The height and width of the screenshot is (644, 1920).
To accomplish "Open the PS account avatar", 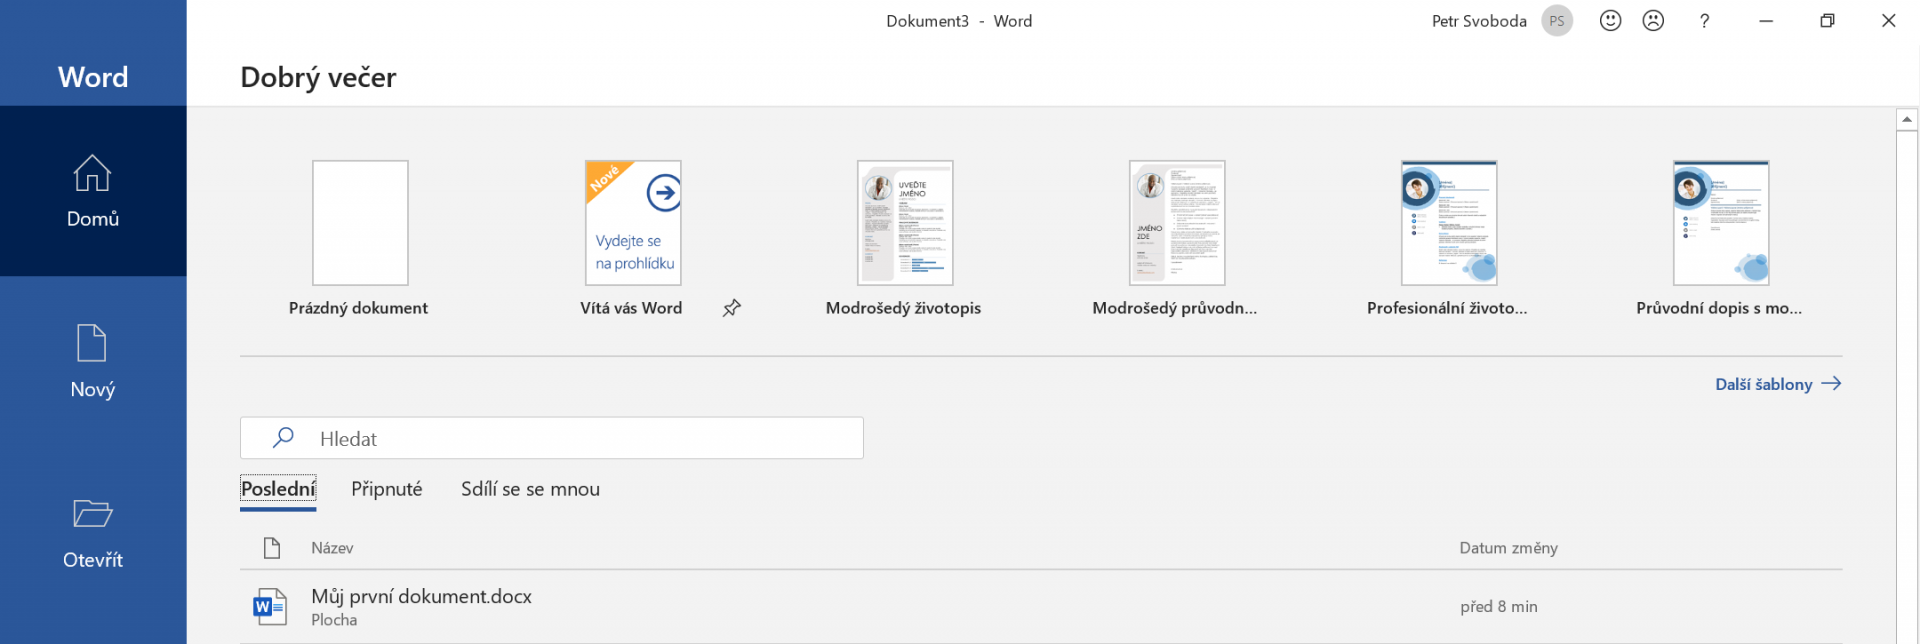I will click(1557, 21).
